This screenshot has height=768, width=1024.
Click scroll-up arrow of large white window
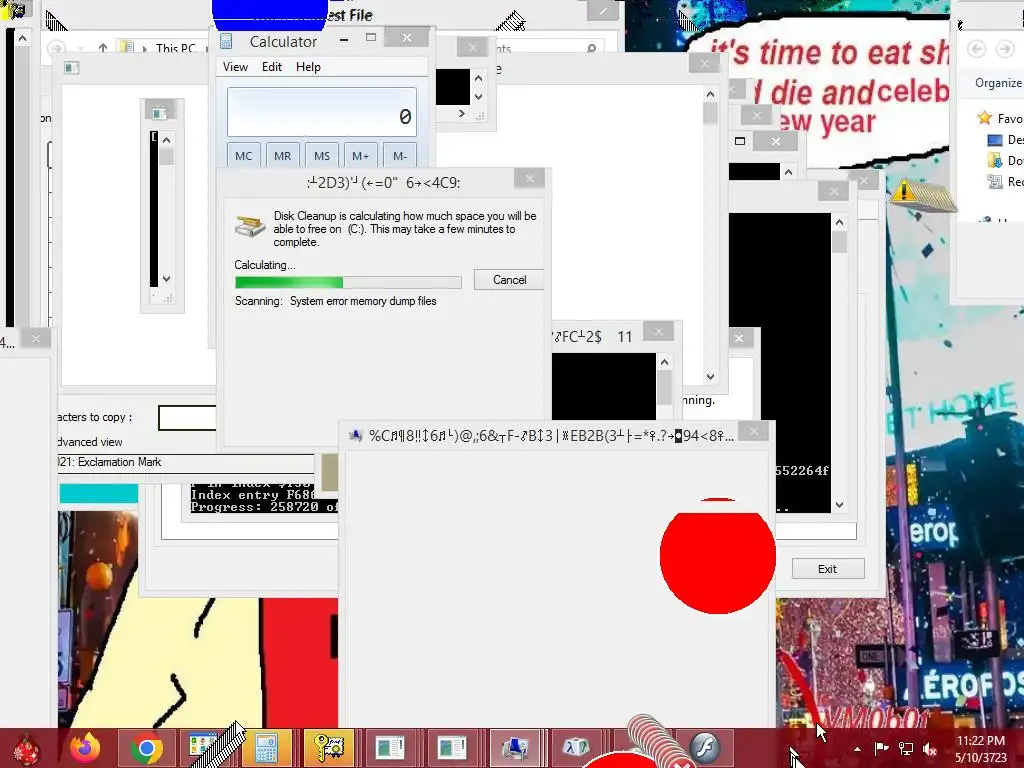point(711,94)
